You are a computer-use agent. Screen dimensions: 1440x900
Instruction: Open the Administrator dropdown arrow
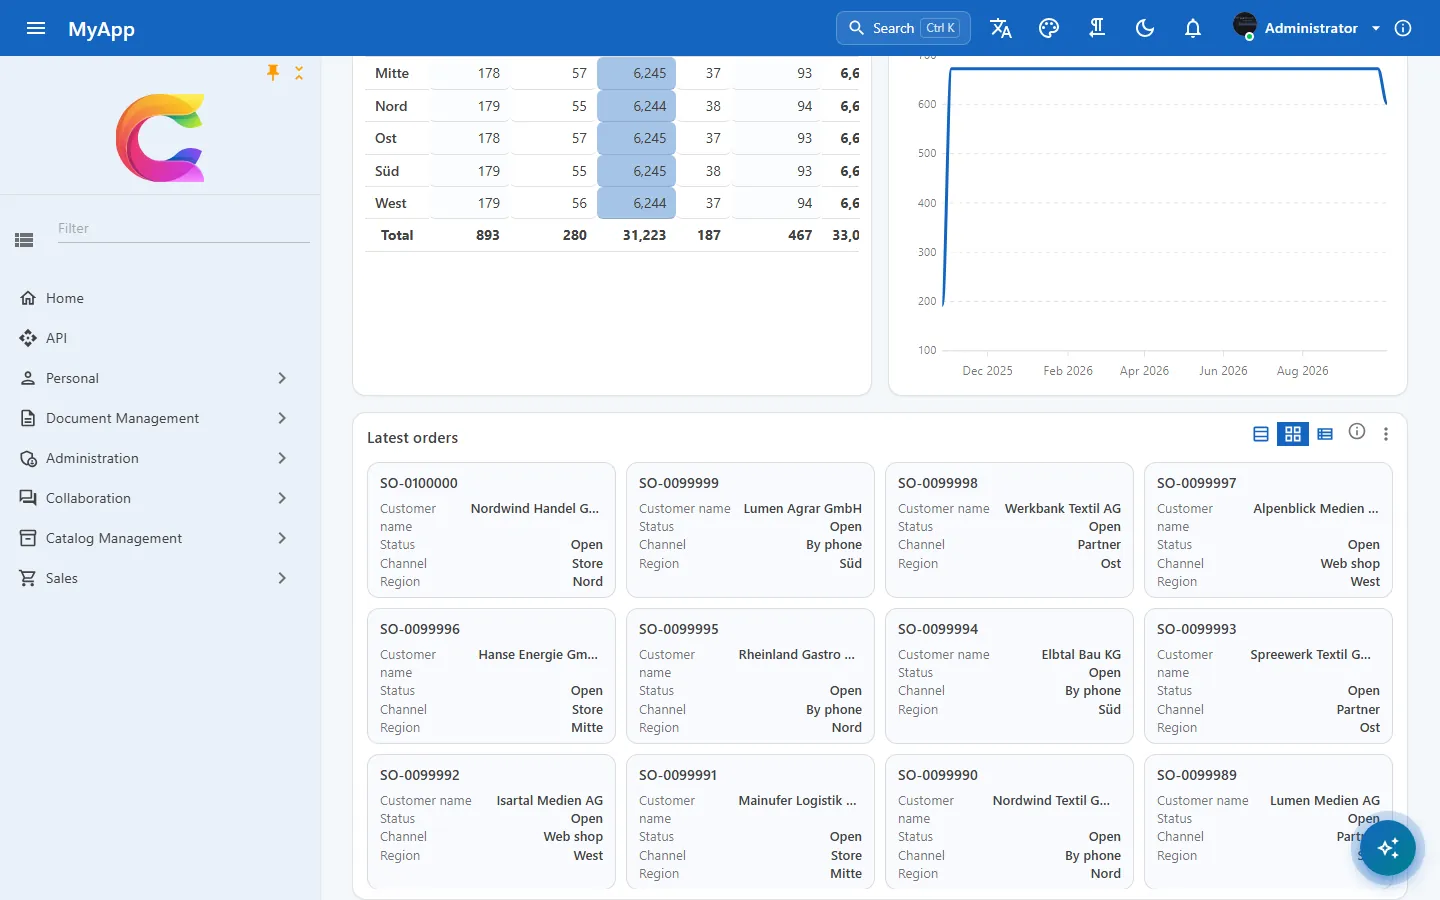coord(1376,28)
